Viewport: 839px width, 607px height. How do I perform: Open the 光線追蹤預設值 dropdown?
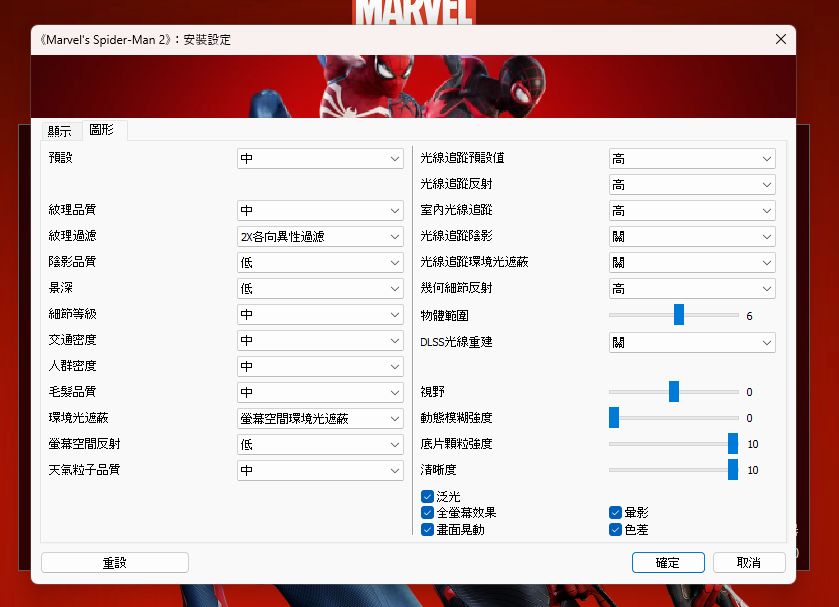tap(692, 158)
